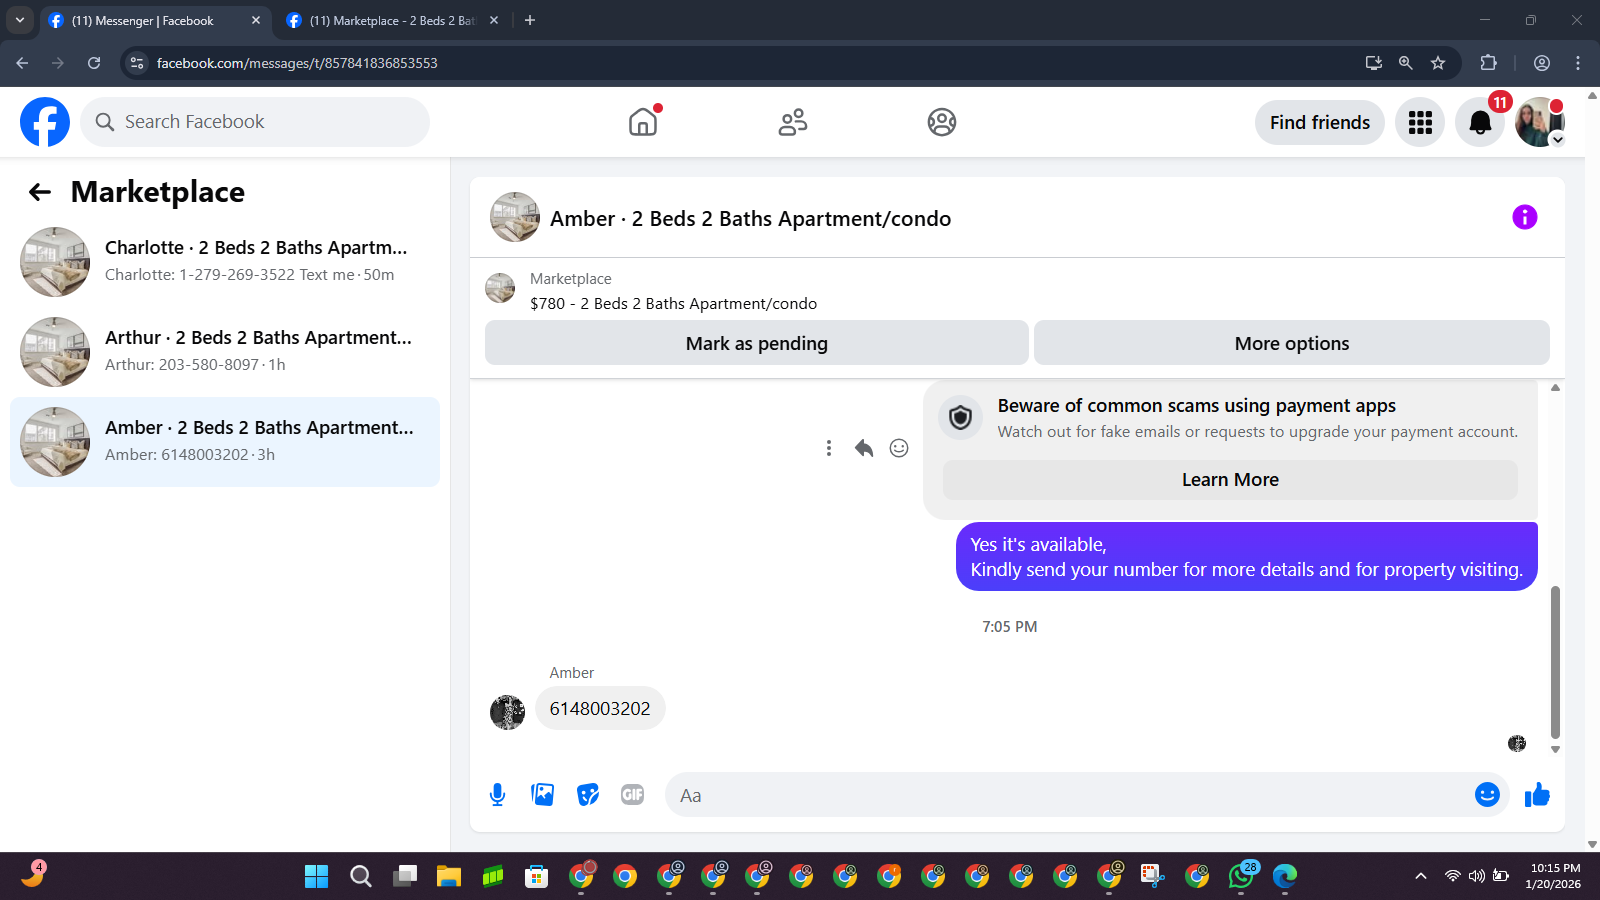Image resolution: width=1600 pixels, height=900 pixels.
Task: Open the taskbar clock and date
Action: pyautogui.click(x=1555, y=876)
